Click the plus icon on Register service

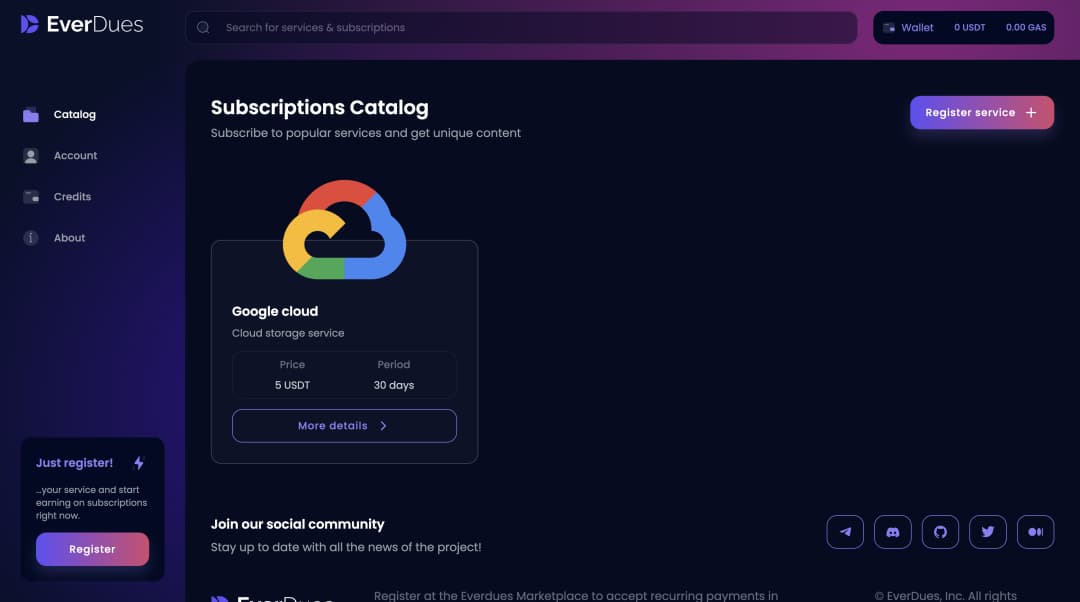tap(1031, 112)
